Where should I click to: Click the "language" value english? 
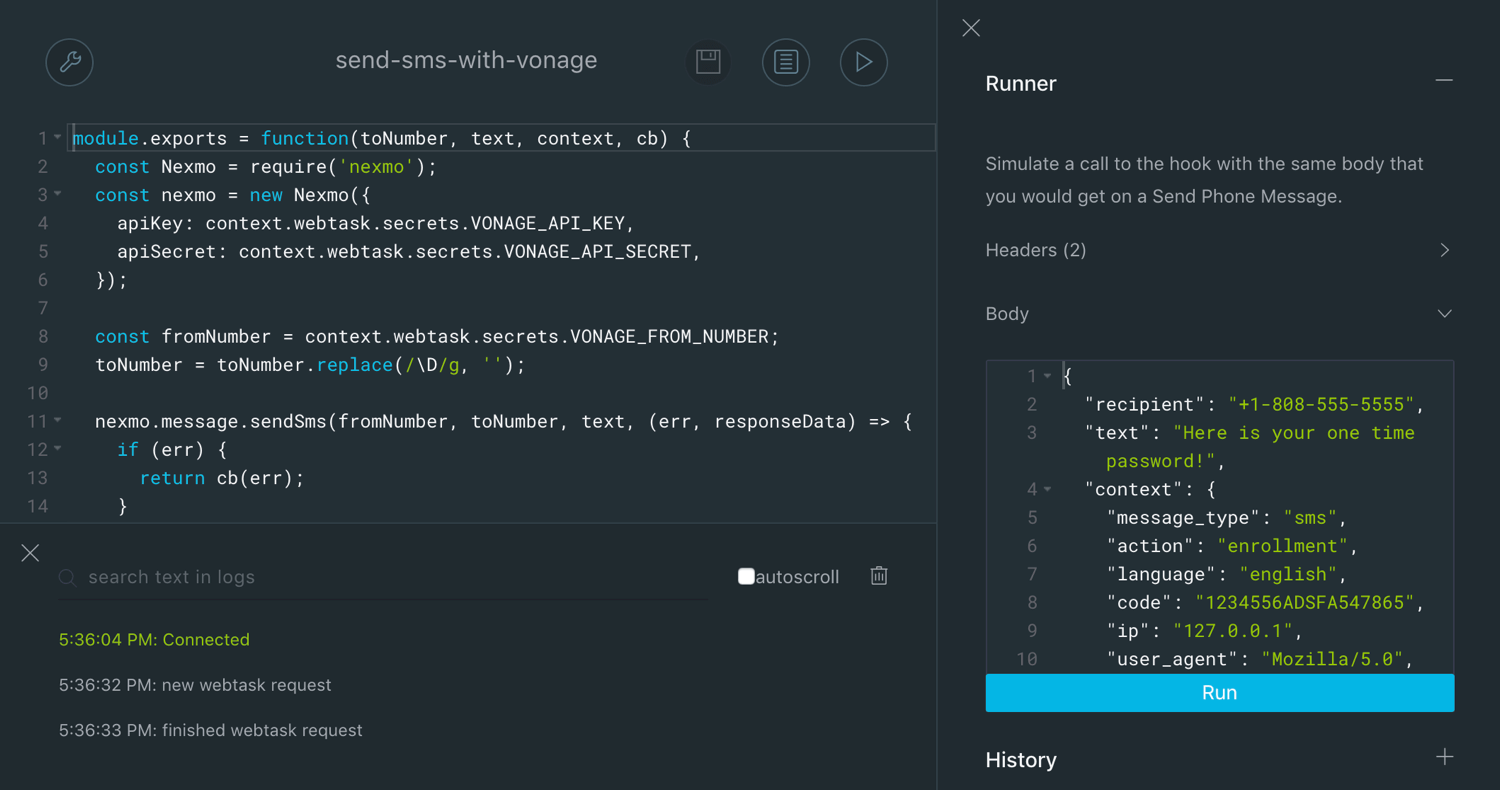coord(1289,574)
